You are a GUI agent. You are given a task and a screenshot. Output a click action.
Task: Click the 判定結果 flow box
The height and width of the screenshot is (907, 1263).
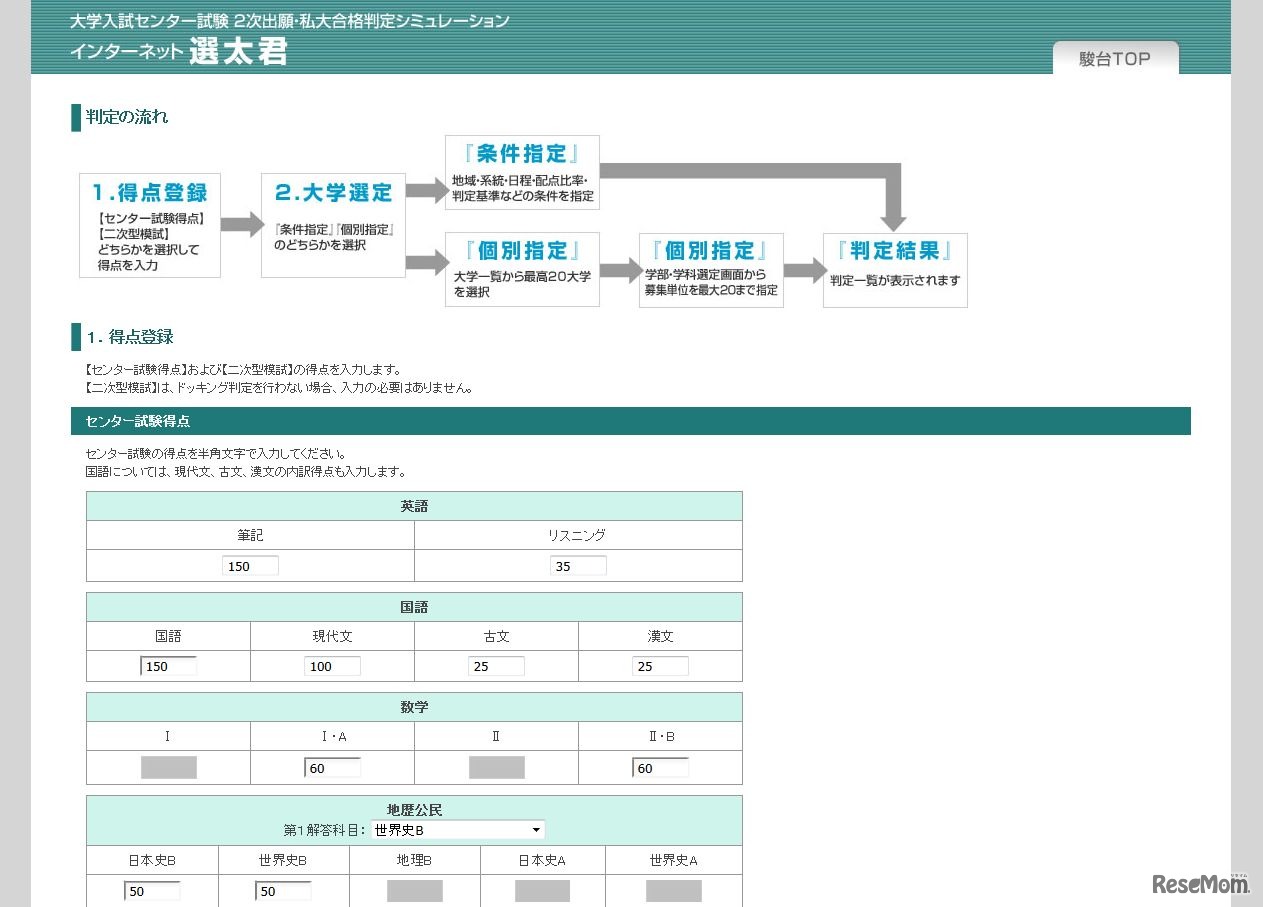coord(895,270)
